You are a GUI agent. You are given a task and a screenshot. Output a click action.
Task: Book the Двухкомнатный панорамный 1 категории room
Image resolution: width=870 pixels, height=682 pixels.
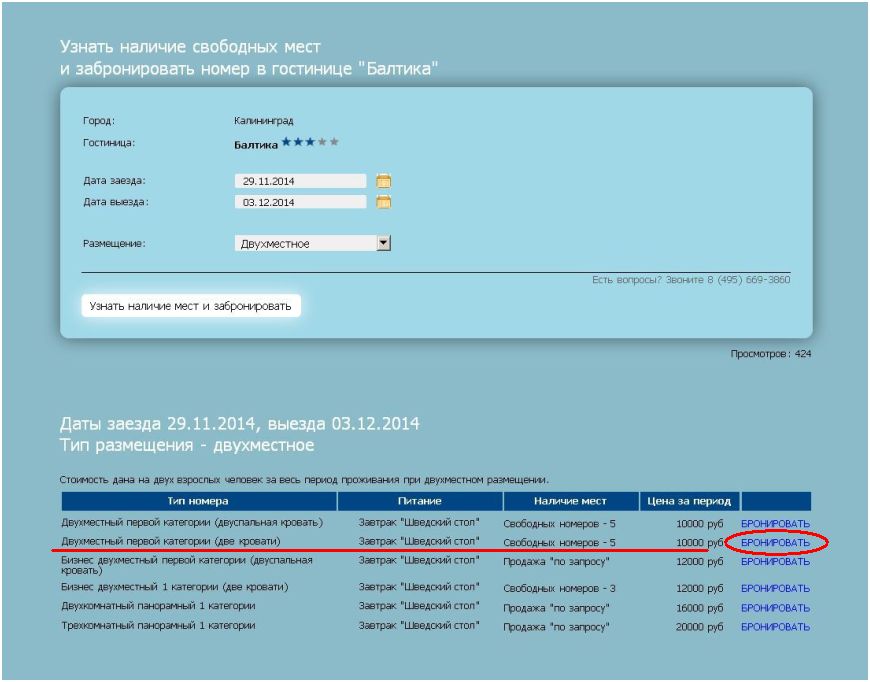coord(775,608)
